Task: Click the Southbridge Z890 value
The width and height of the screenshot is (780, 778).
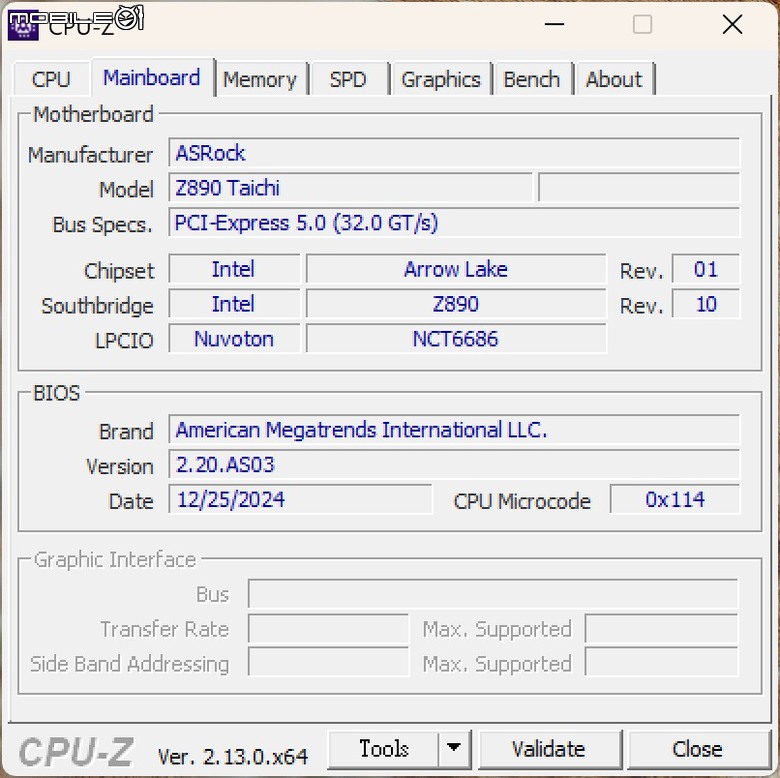Action: [456, 304]
